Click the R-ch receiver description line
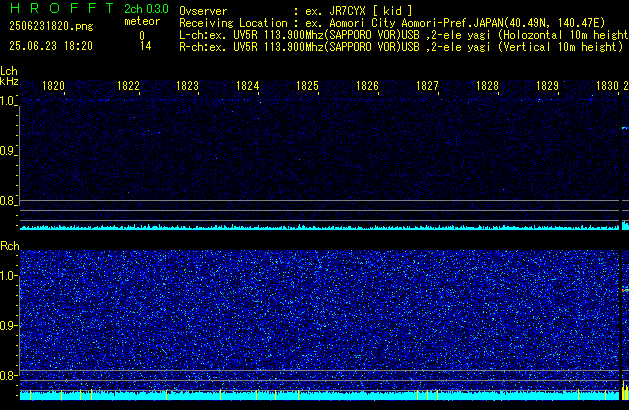629x410 pixels. click(x=401, y=47)
